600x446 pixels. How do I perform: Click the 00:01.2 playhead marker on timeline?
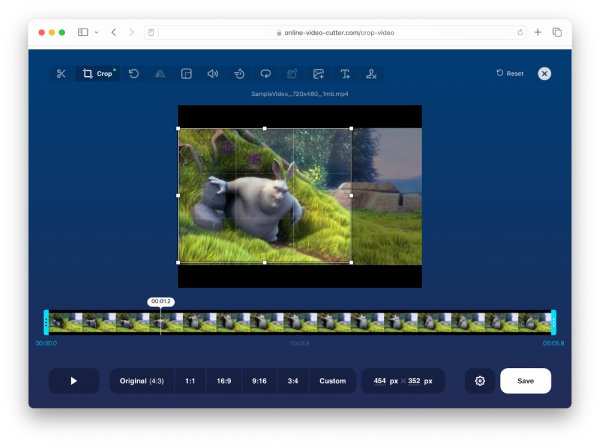(160, 301)
